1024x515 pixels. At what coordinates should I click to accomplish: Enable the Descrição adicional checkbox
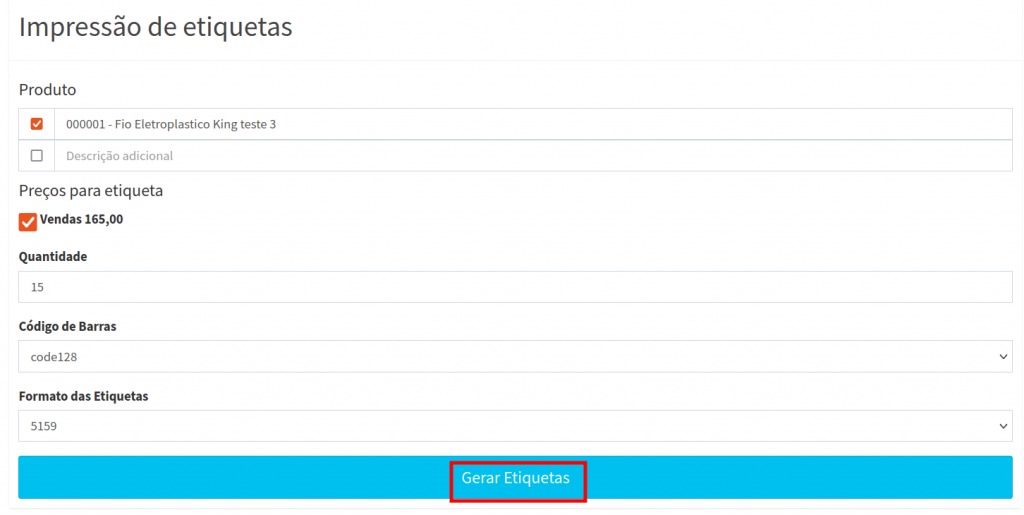point(37,156)
